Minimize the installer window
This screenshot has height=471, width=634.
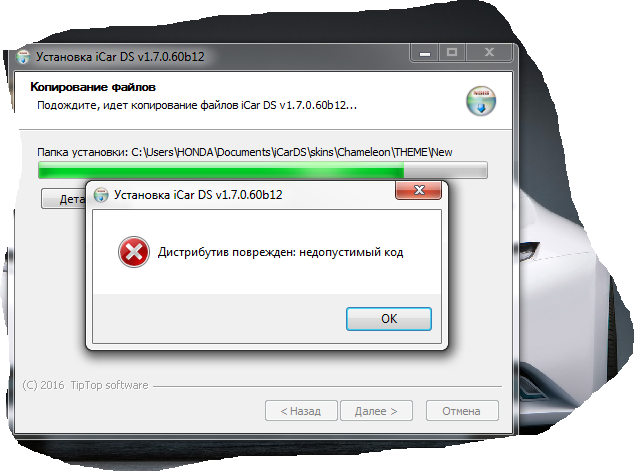point(424,53)
